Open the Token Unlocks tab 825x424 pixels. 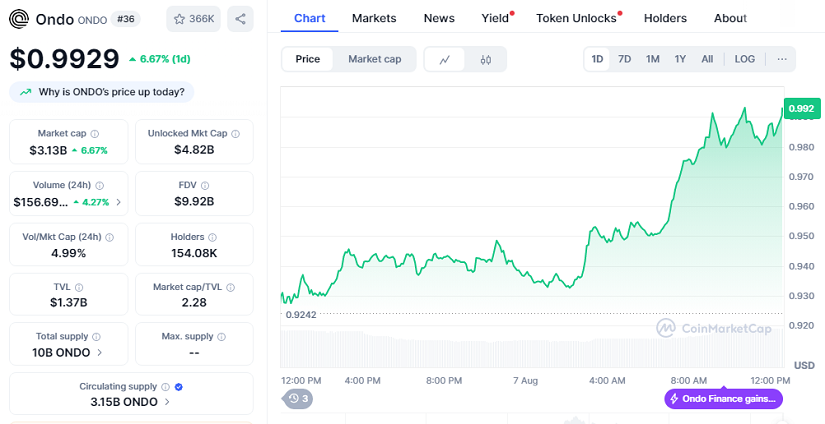point(576,18)
